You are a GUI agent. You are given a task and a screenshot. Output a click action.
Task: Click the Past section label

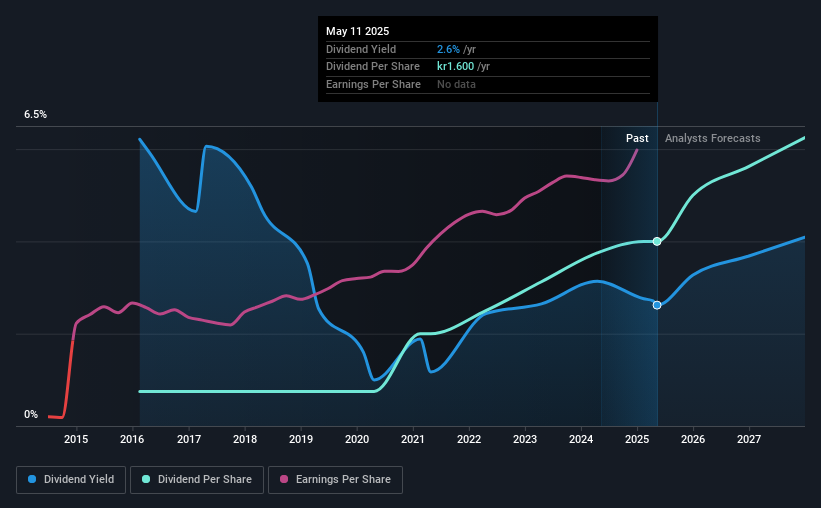pos(637,138)
